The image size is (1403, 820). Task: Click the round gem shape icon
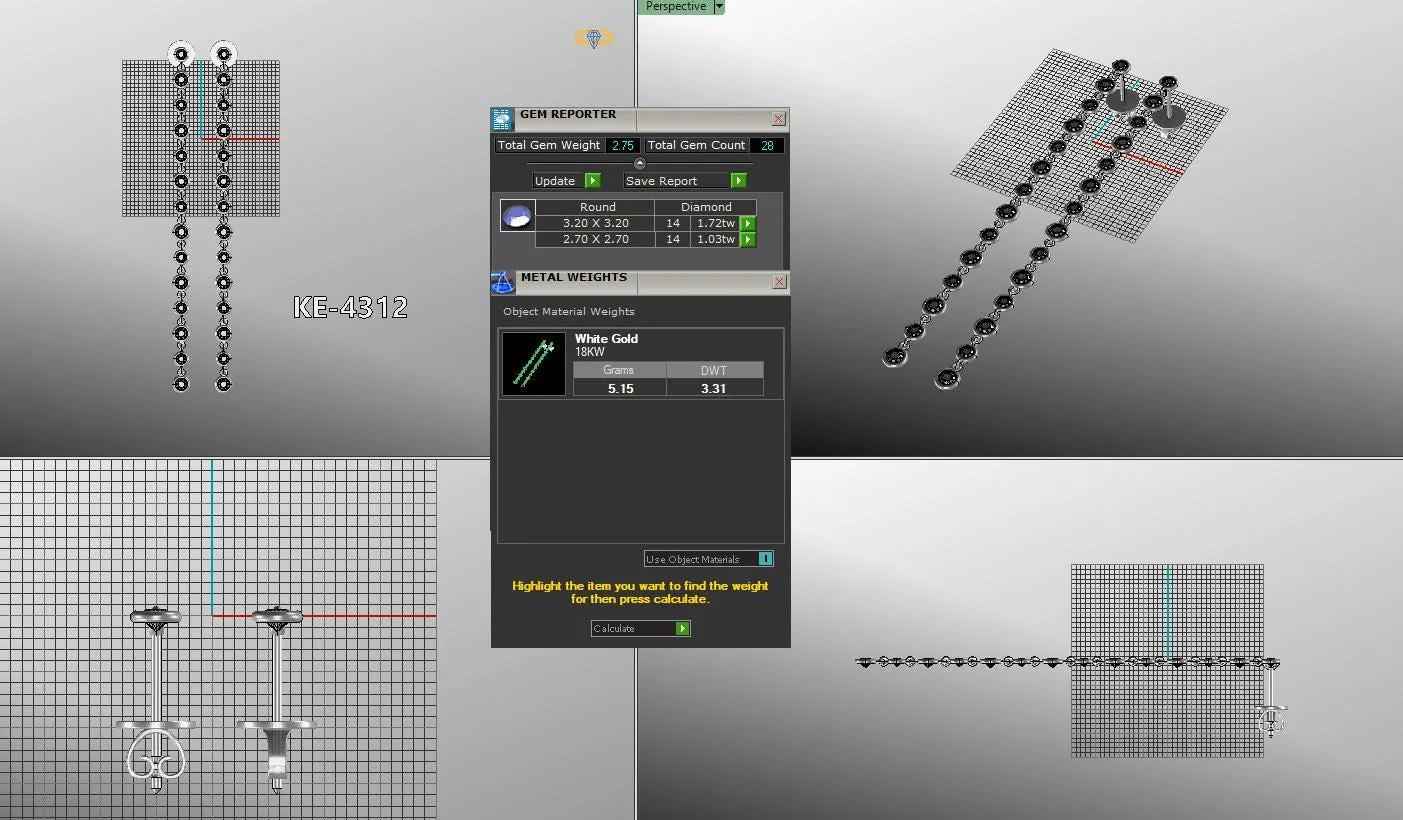pos(517,216)
